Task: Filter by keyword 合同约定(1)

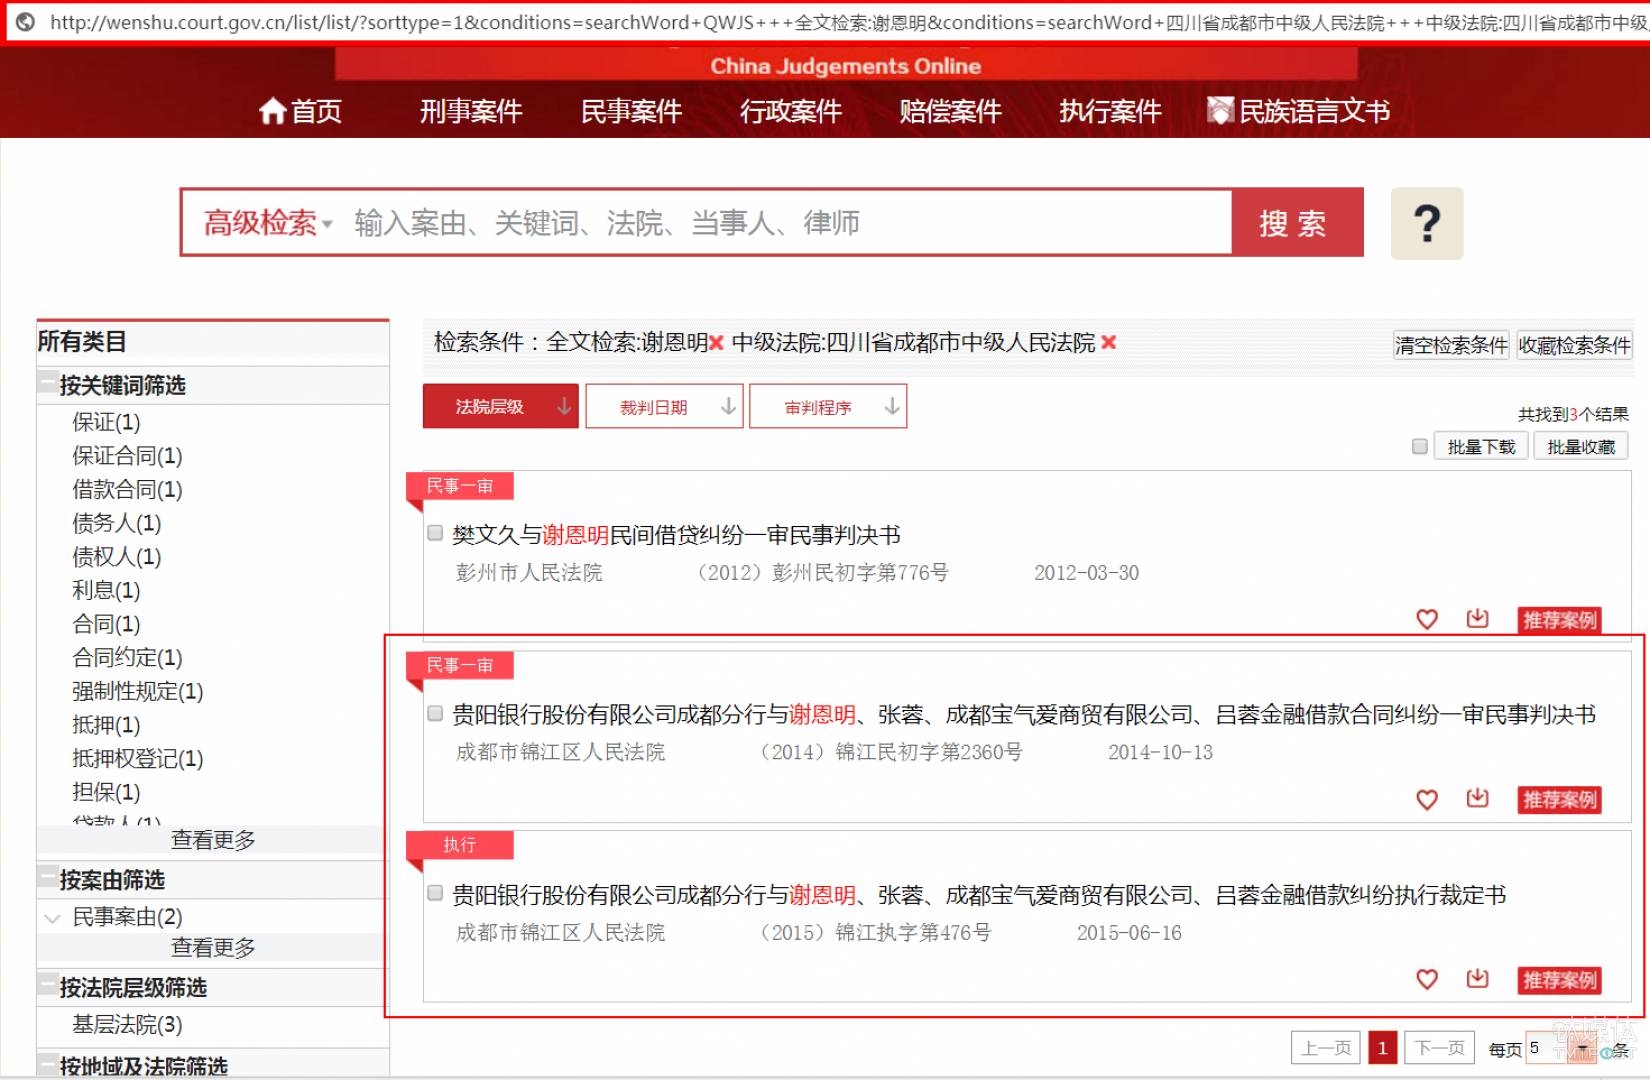Action: [127, 658]
